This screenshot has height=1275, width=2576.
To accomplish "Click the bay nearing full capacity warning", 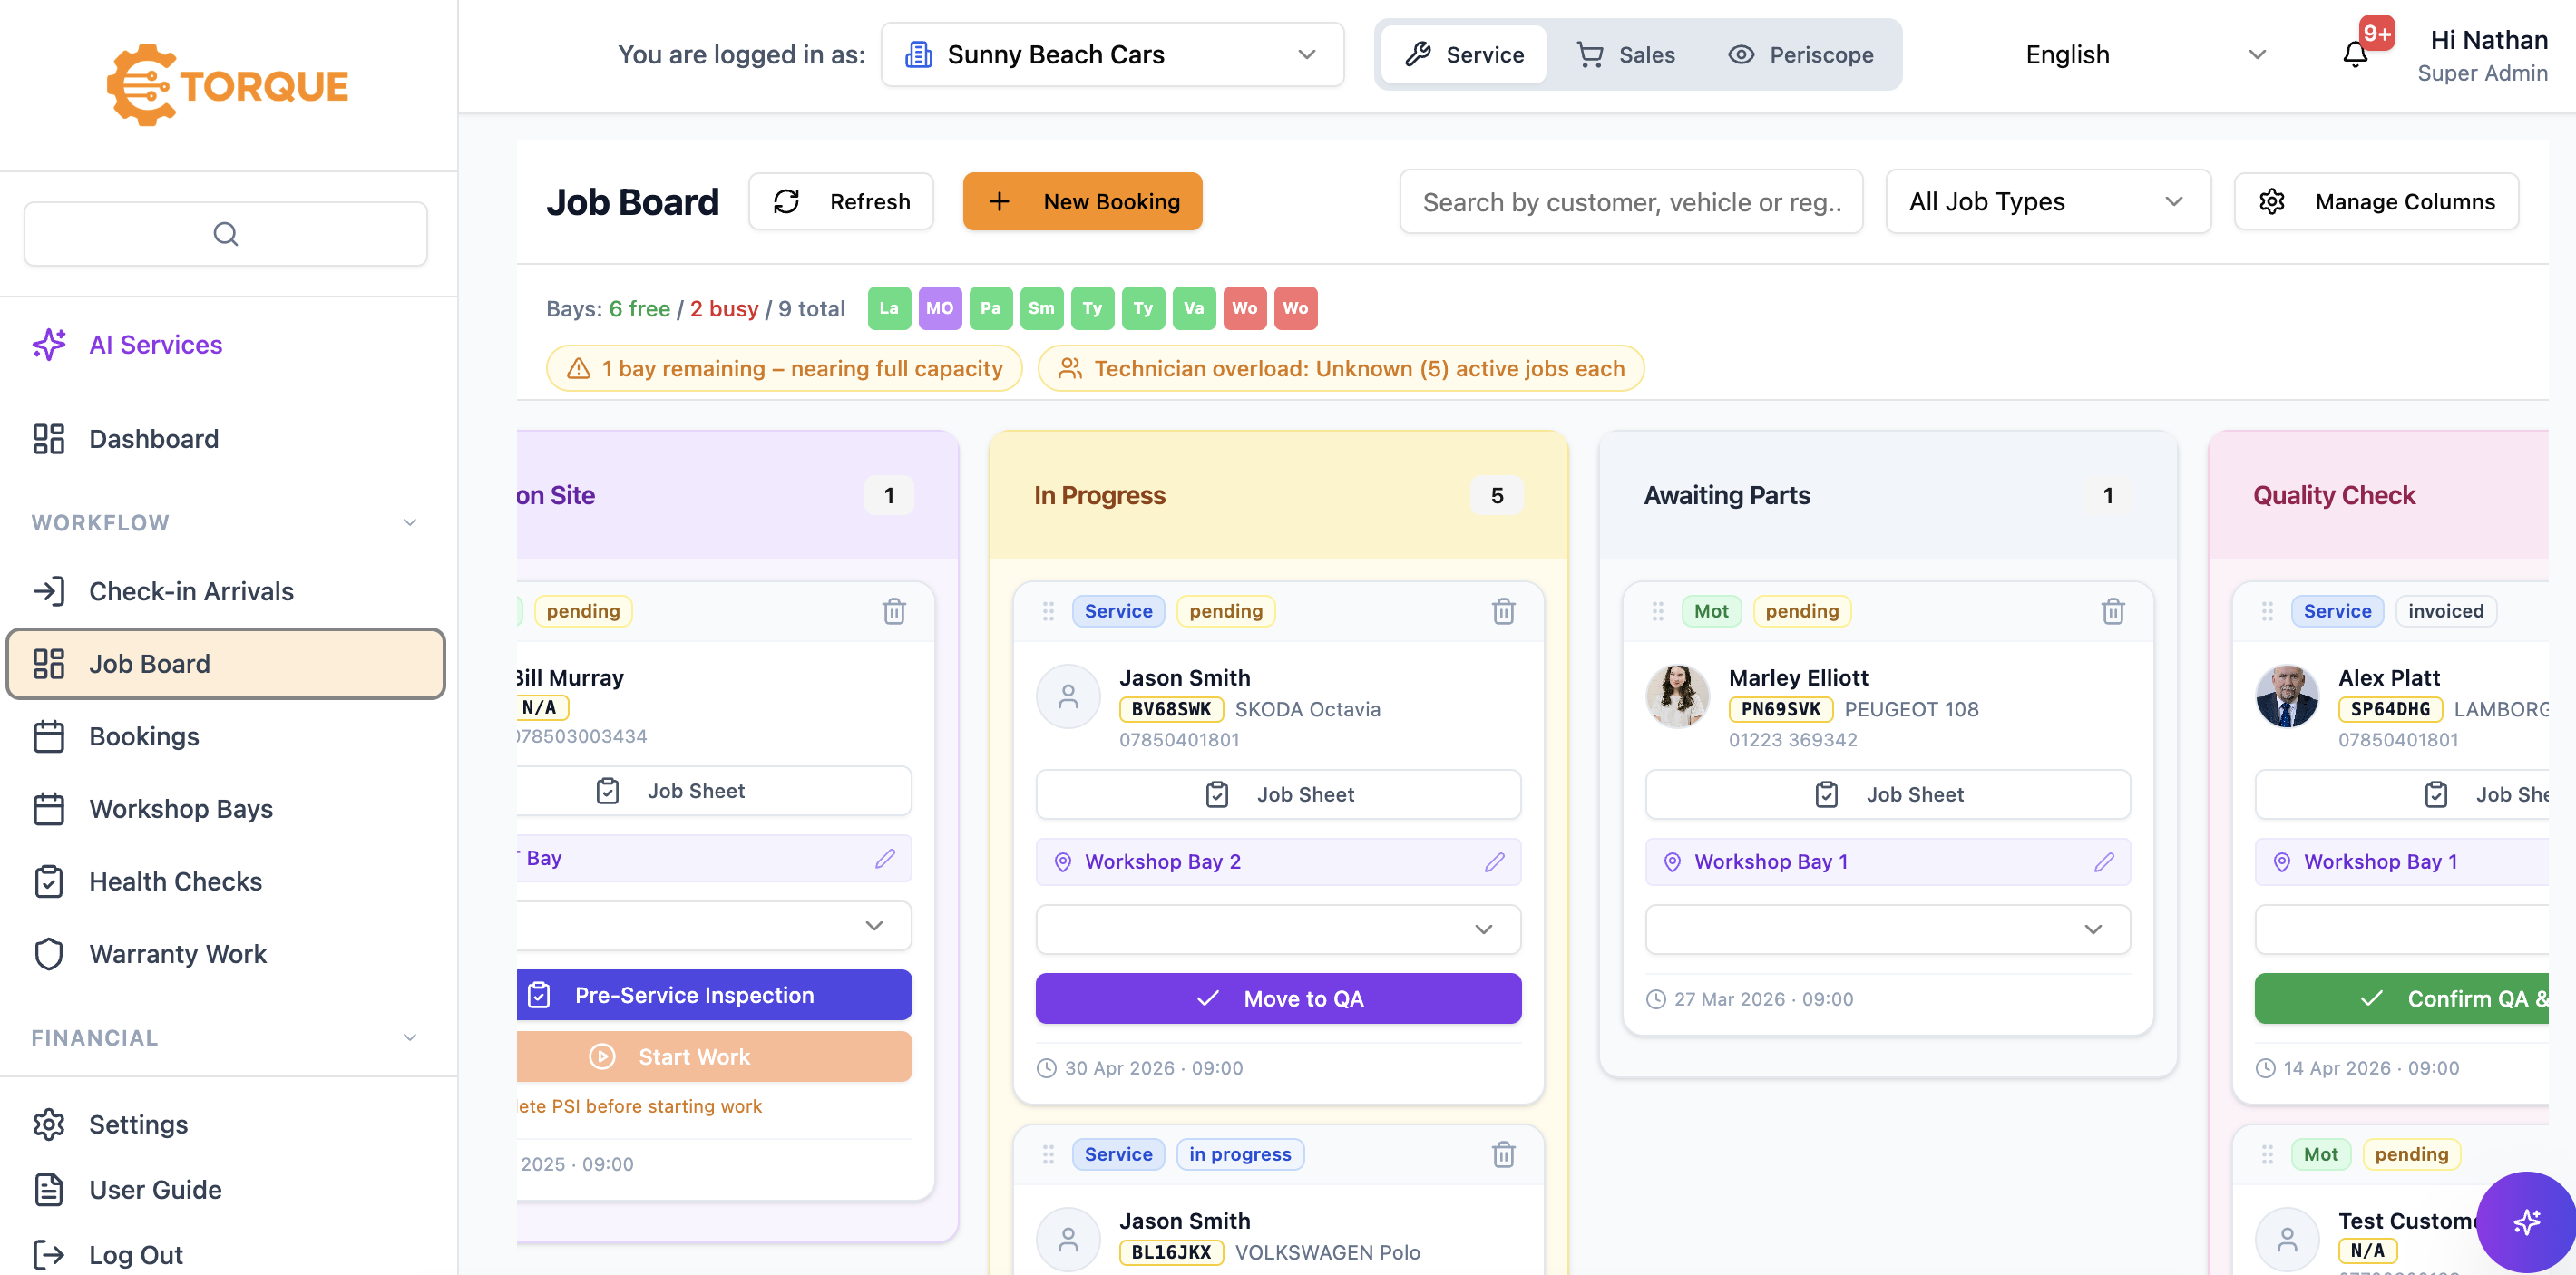I will [784, 368].
